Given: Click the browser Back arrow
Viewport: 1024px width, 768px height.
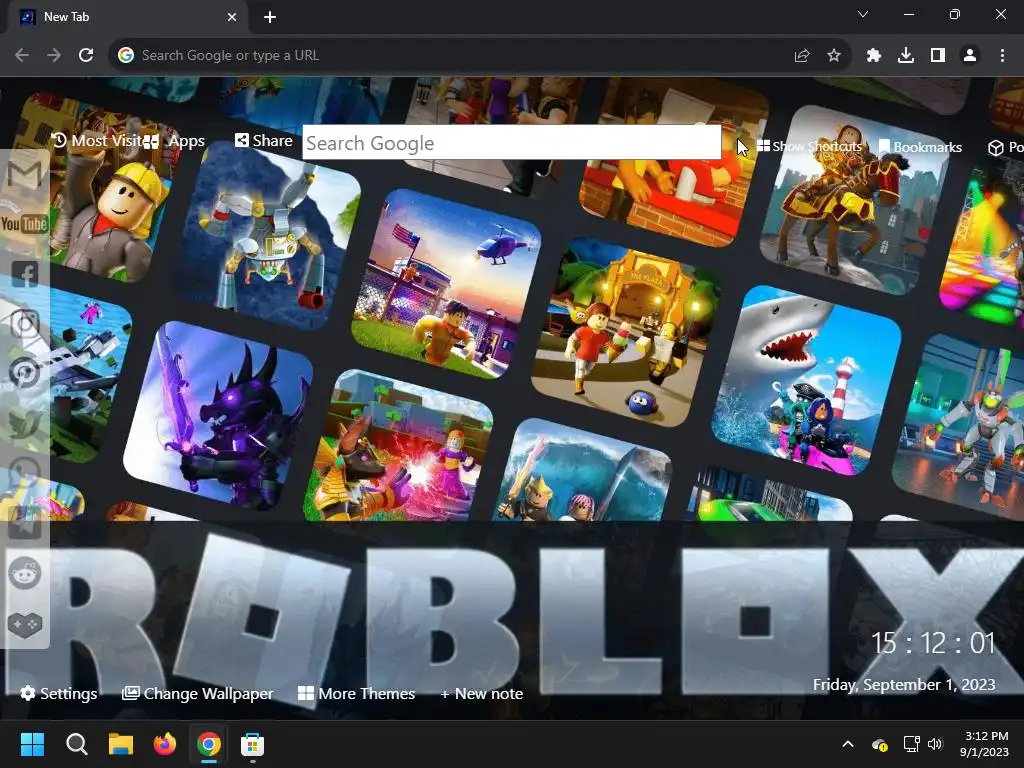Looking at the screenshot, I should pyautogui.click(x=22, y=56).
